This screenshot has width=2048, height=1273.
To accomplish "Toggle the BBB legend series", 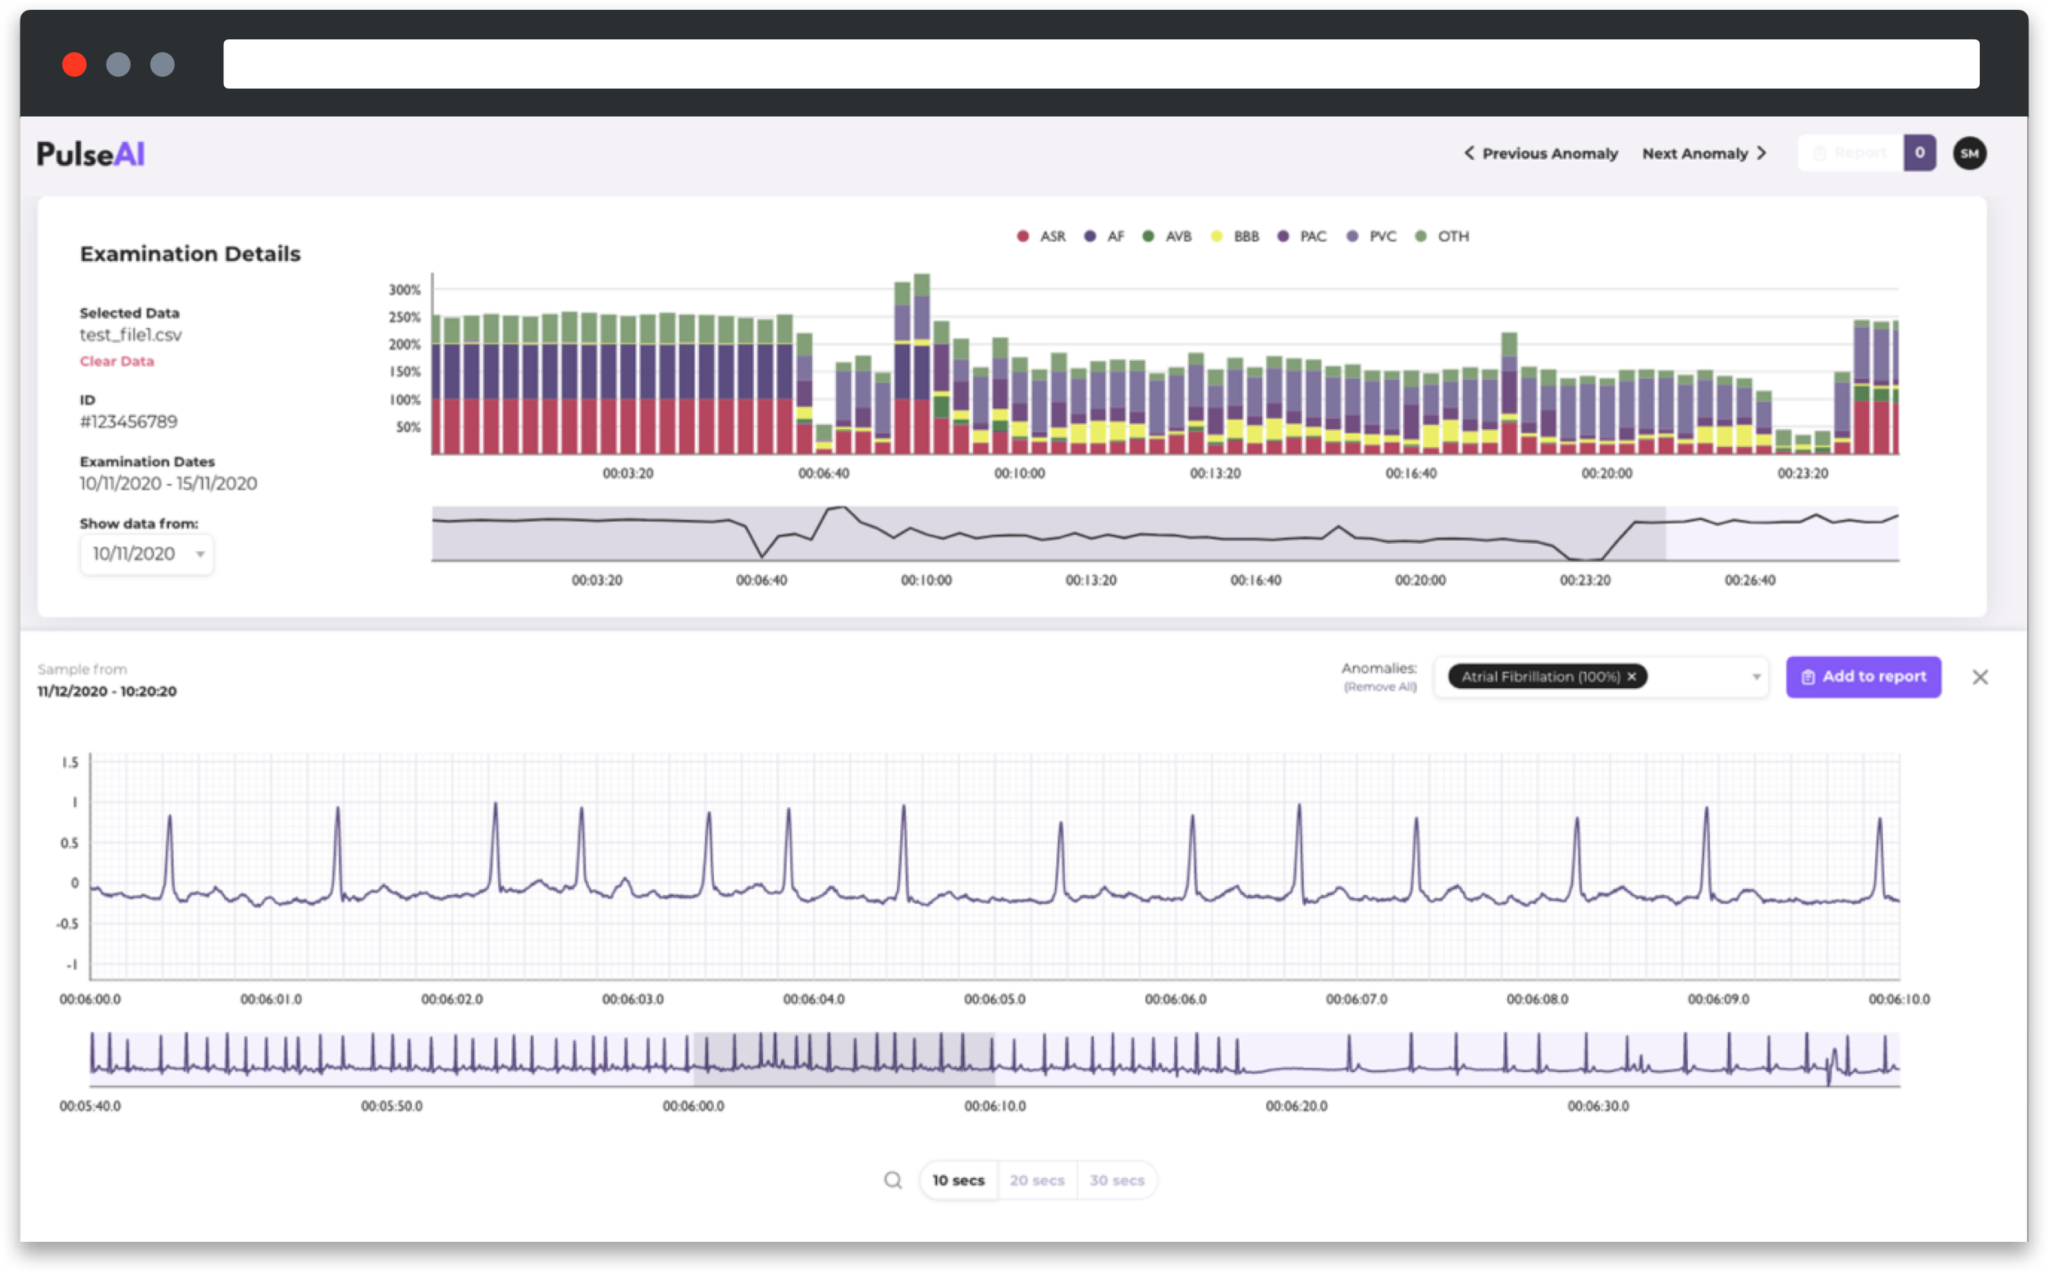I will point(1235,236).
